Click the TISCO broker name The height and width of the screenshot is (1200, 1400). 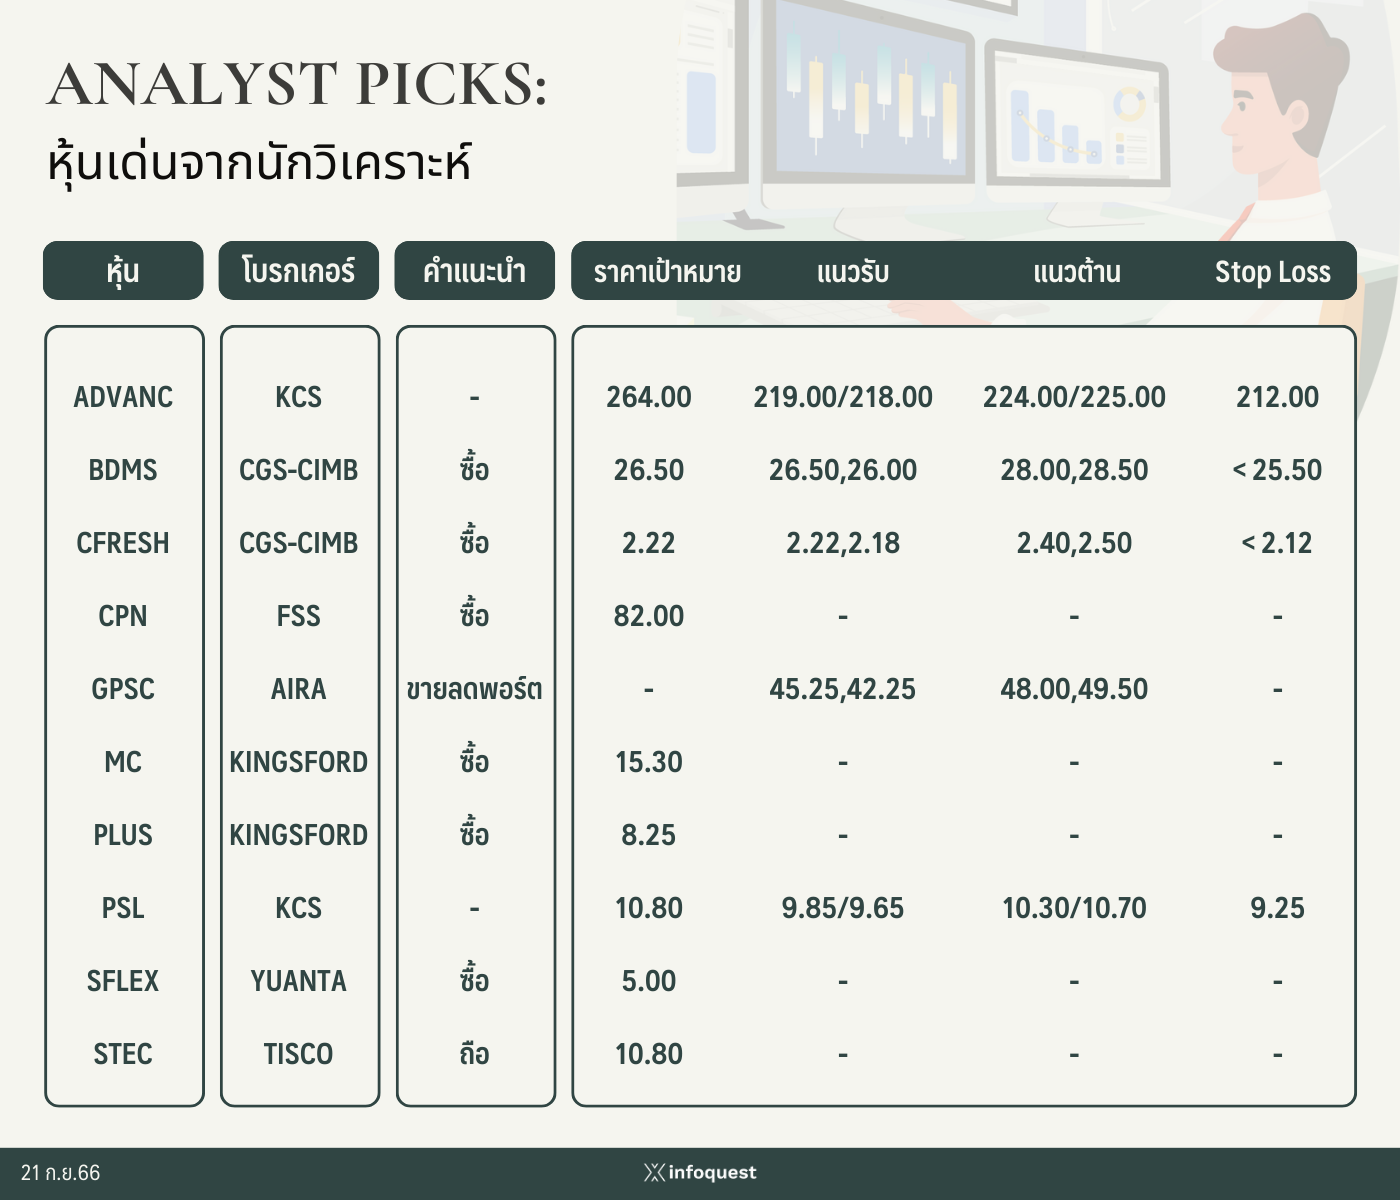coord(299,1054)
